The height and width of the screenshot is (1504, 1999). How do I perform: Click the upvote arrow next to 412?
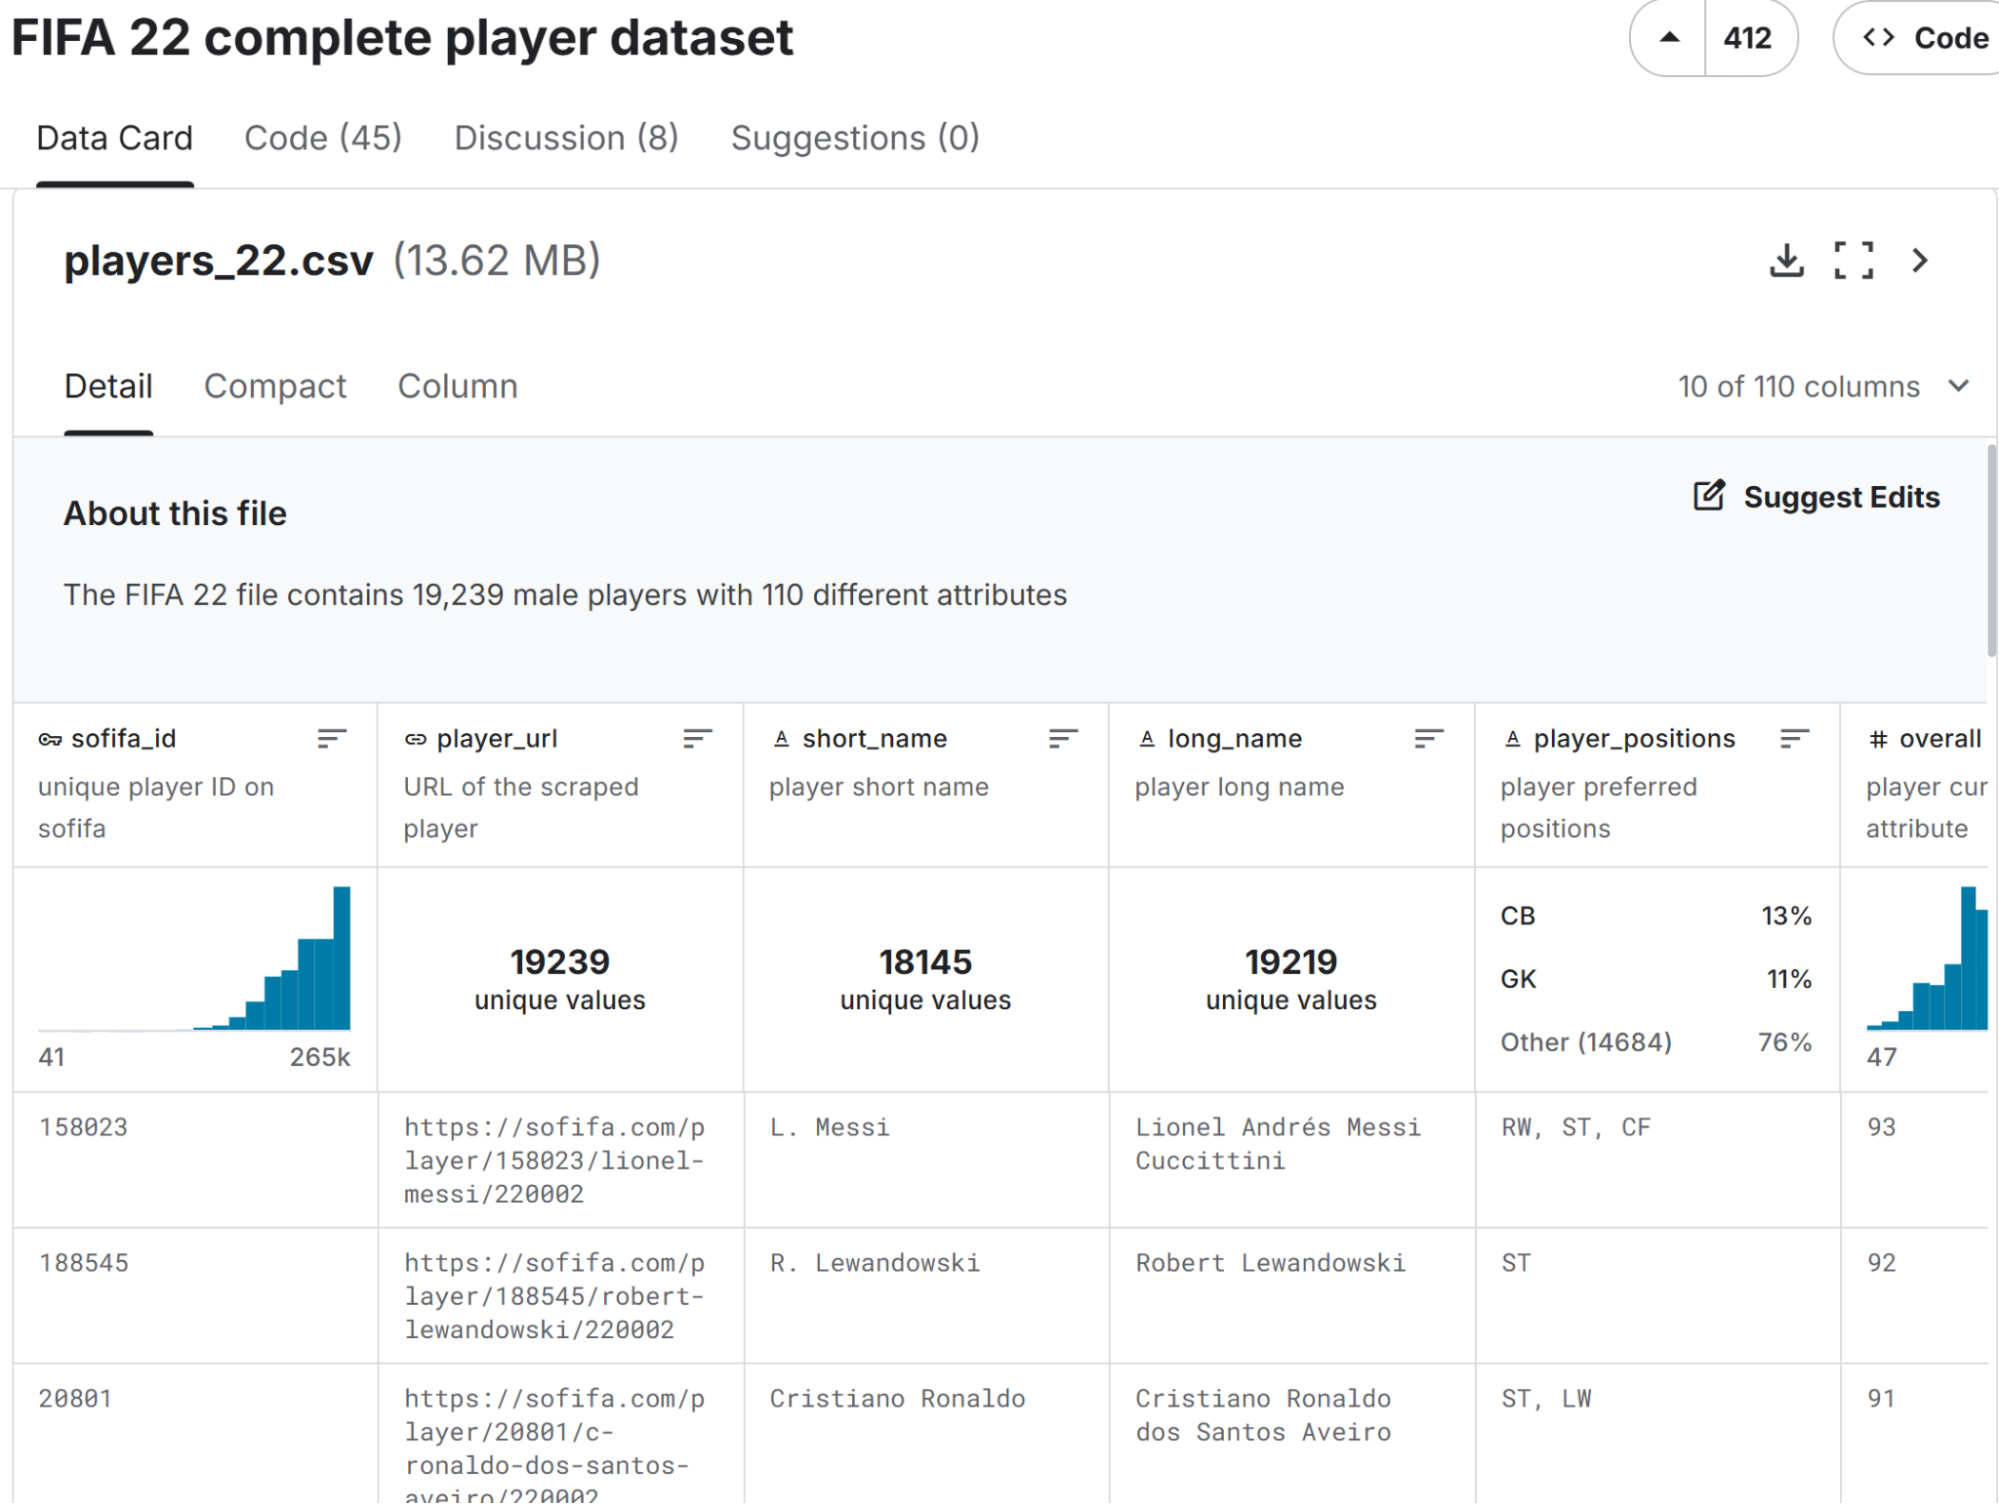(x=1668, y=37)
